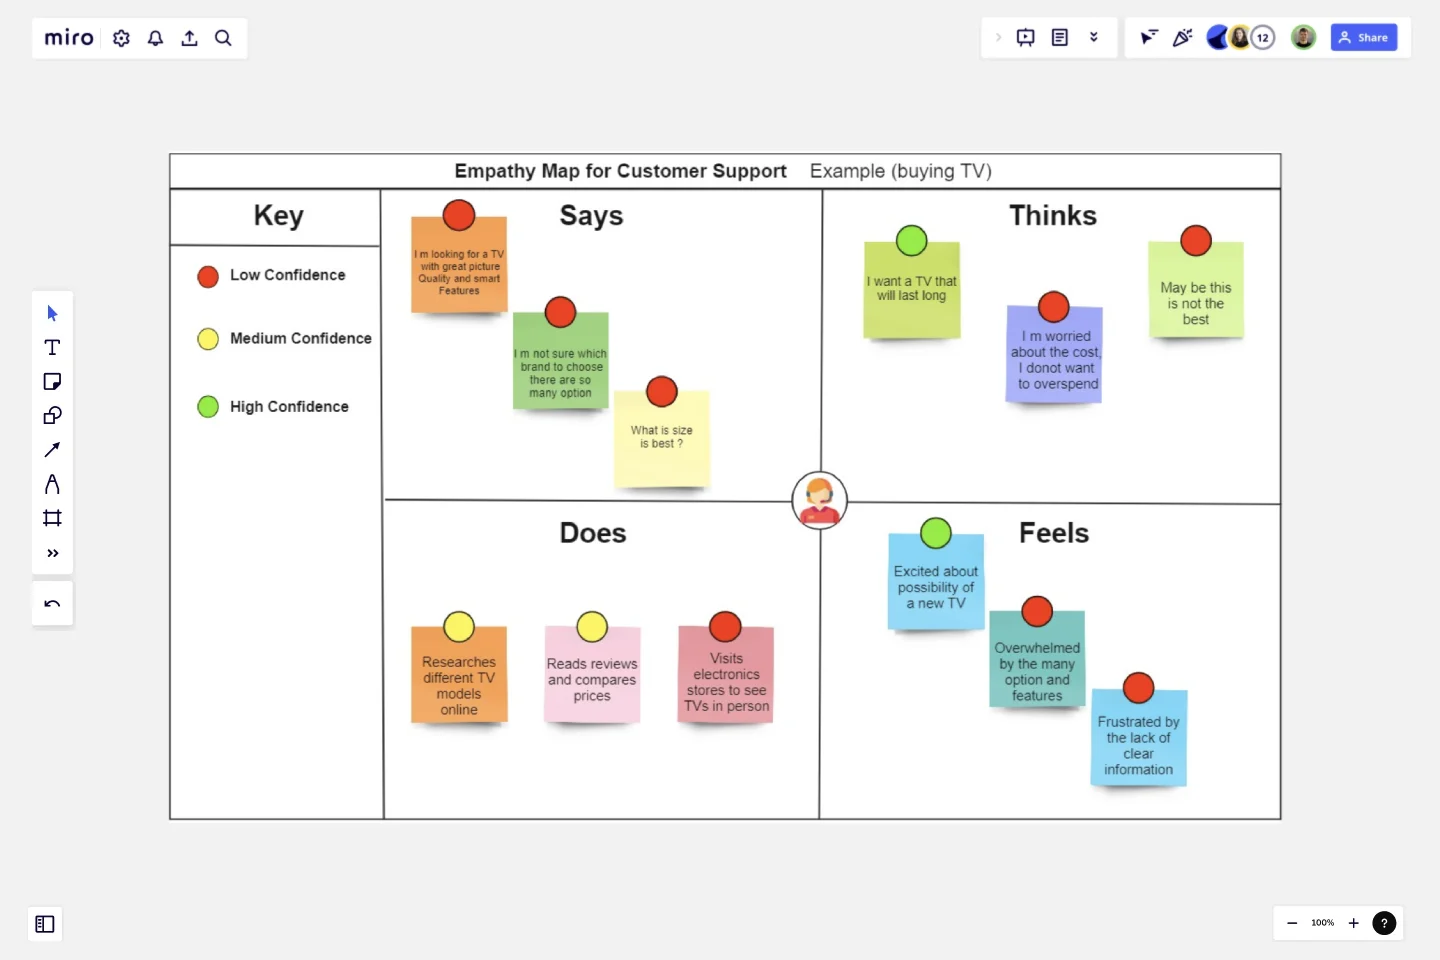Click the Undo arrow
This screenshot has height=960, width=1440.
point(53,604)
